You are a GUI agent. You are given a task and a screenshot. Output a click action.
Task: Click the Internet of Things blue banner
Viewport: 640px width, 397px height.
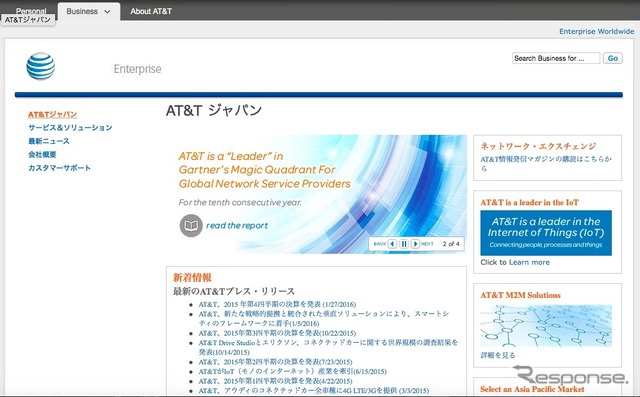coord(546,233)
